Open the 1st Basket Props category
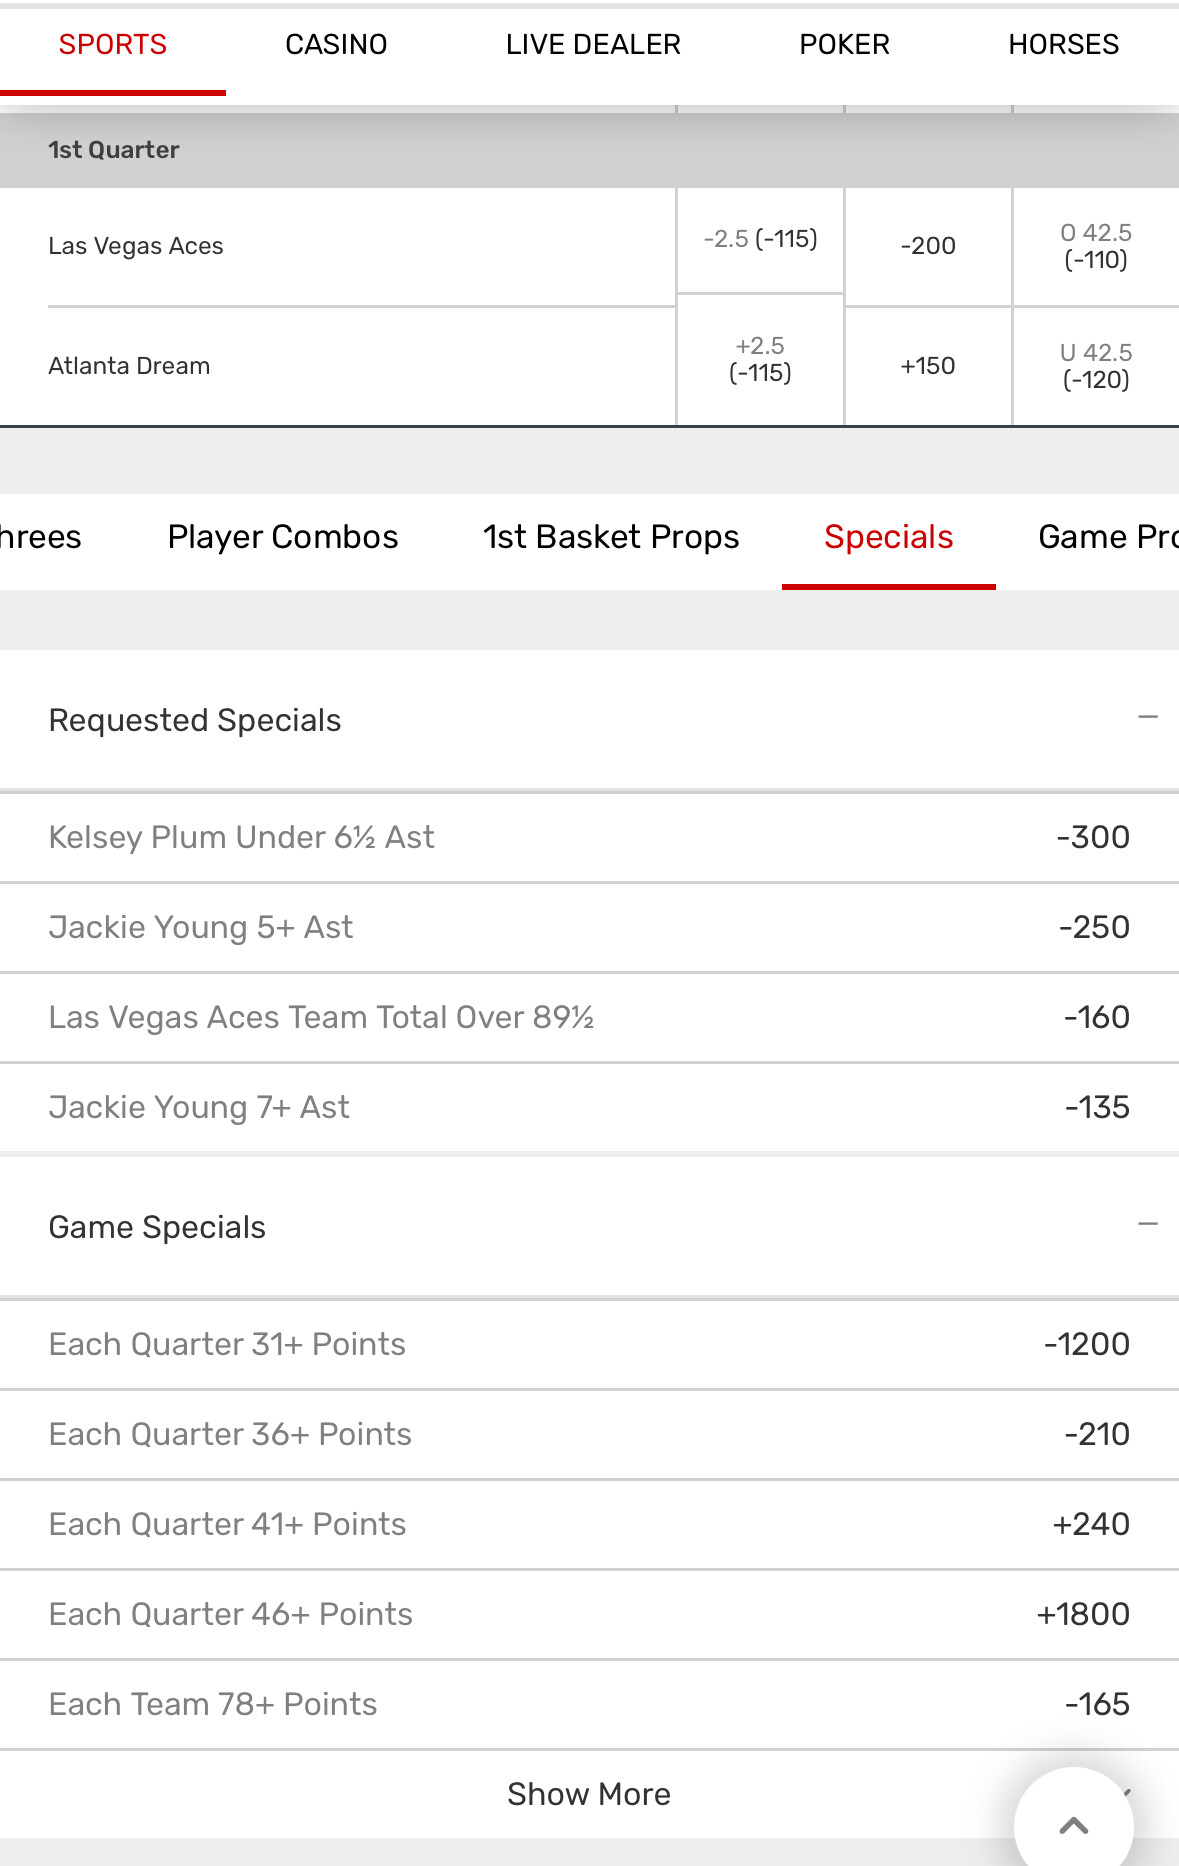Image resolution: width=1179 pixels, height=1866 pixels. [611, 538]
